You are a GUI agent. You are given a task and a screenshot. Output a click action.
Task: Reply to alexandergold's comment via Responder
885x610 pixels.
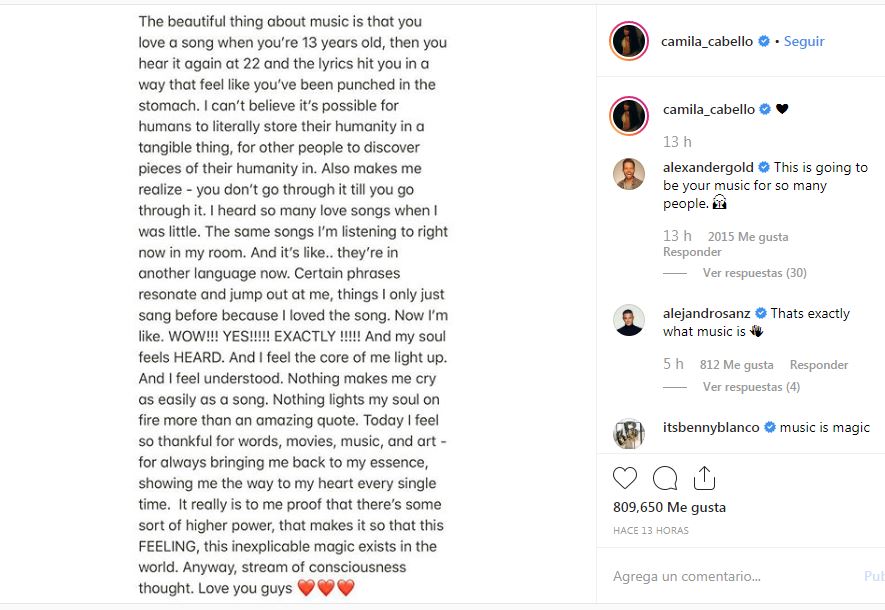(x=692, y=253)
